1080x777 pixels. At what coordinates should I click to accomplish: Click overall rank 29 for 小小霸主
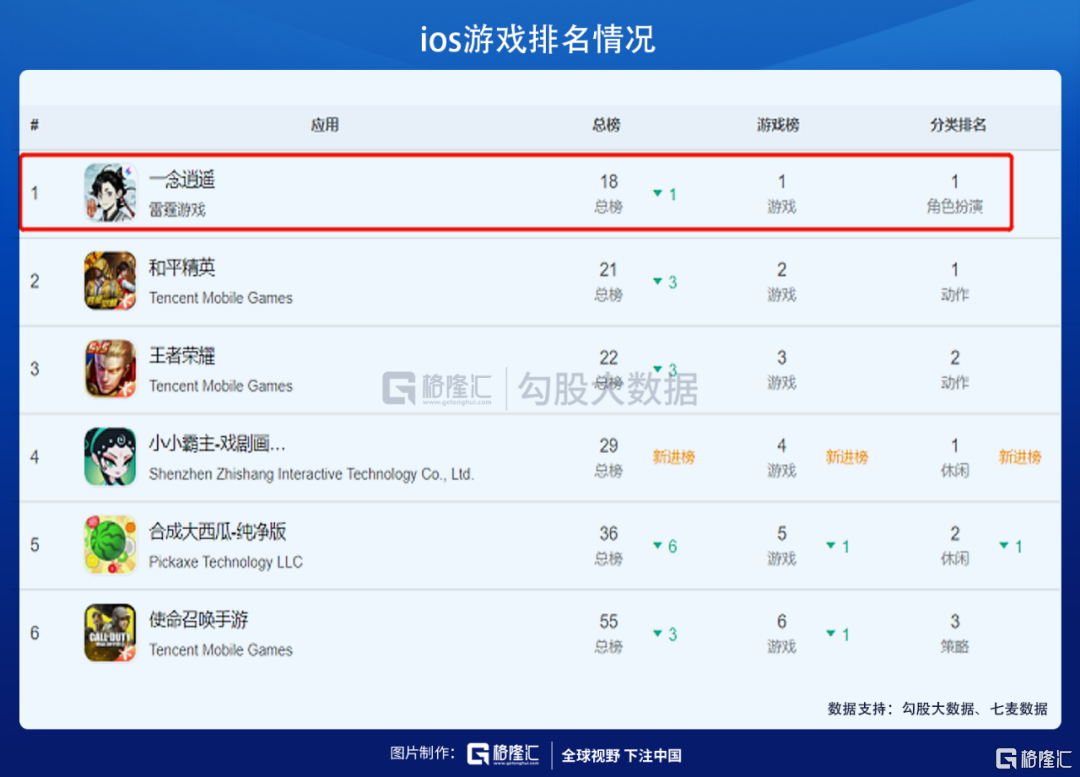click(608, 446)
